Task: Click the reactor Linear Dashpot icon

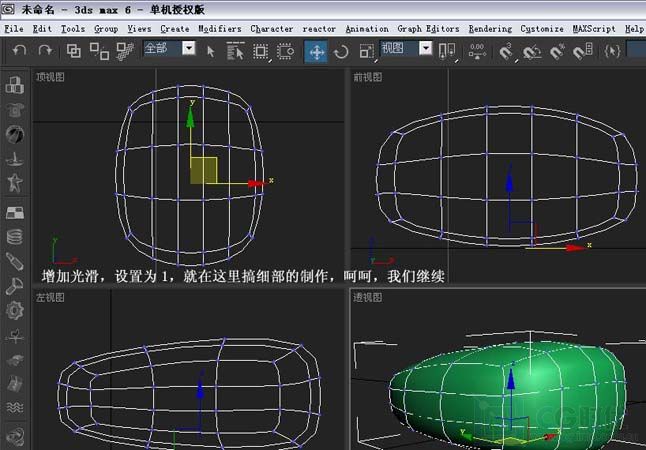Action: pyautogui.click(x=15, y=262)
